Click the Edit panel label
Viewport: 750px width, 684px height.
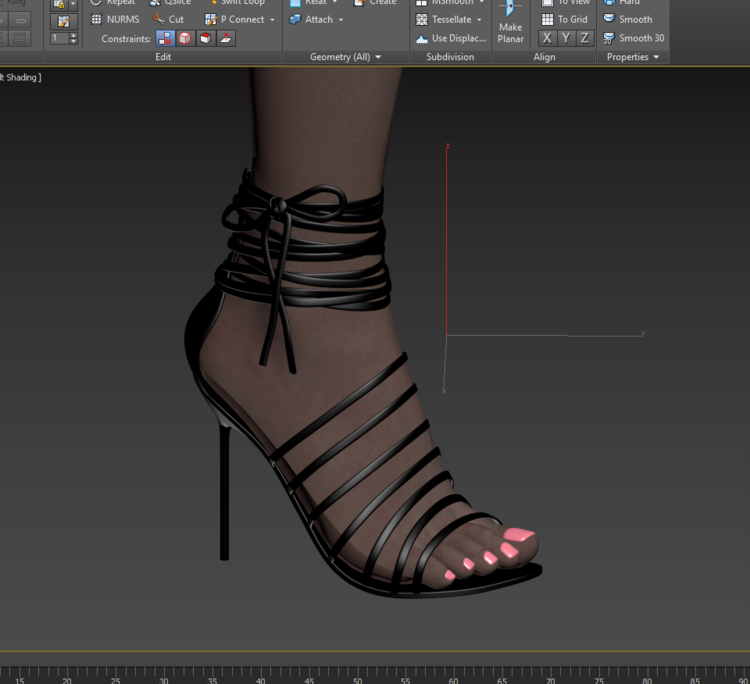163,57
